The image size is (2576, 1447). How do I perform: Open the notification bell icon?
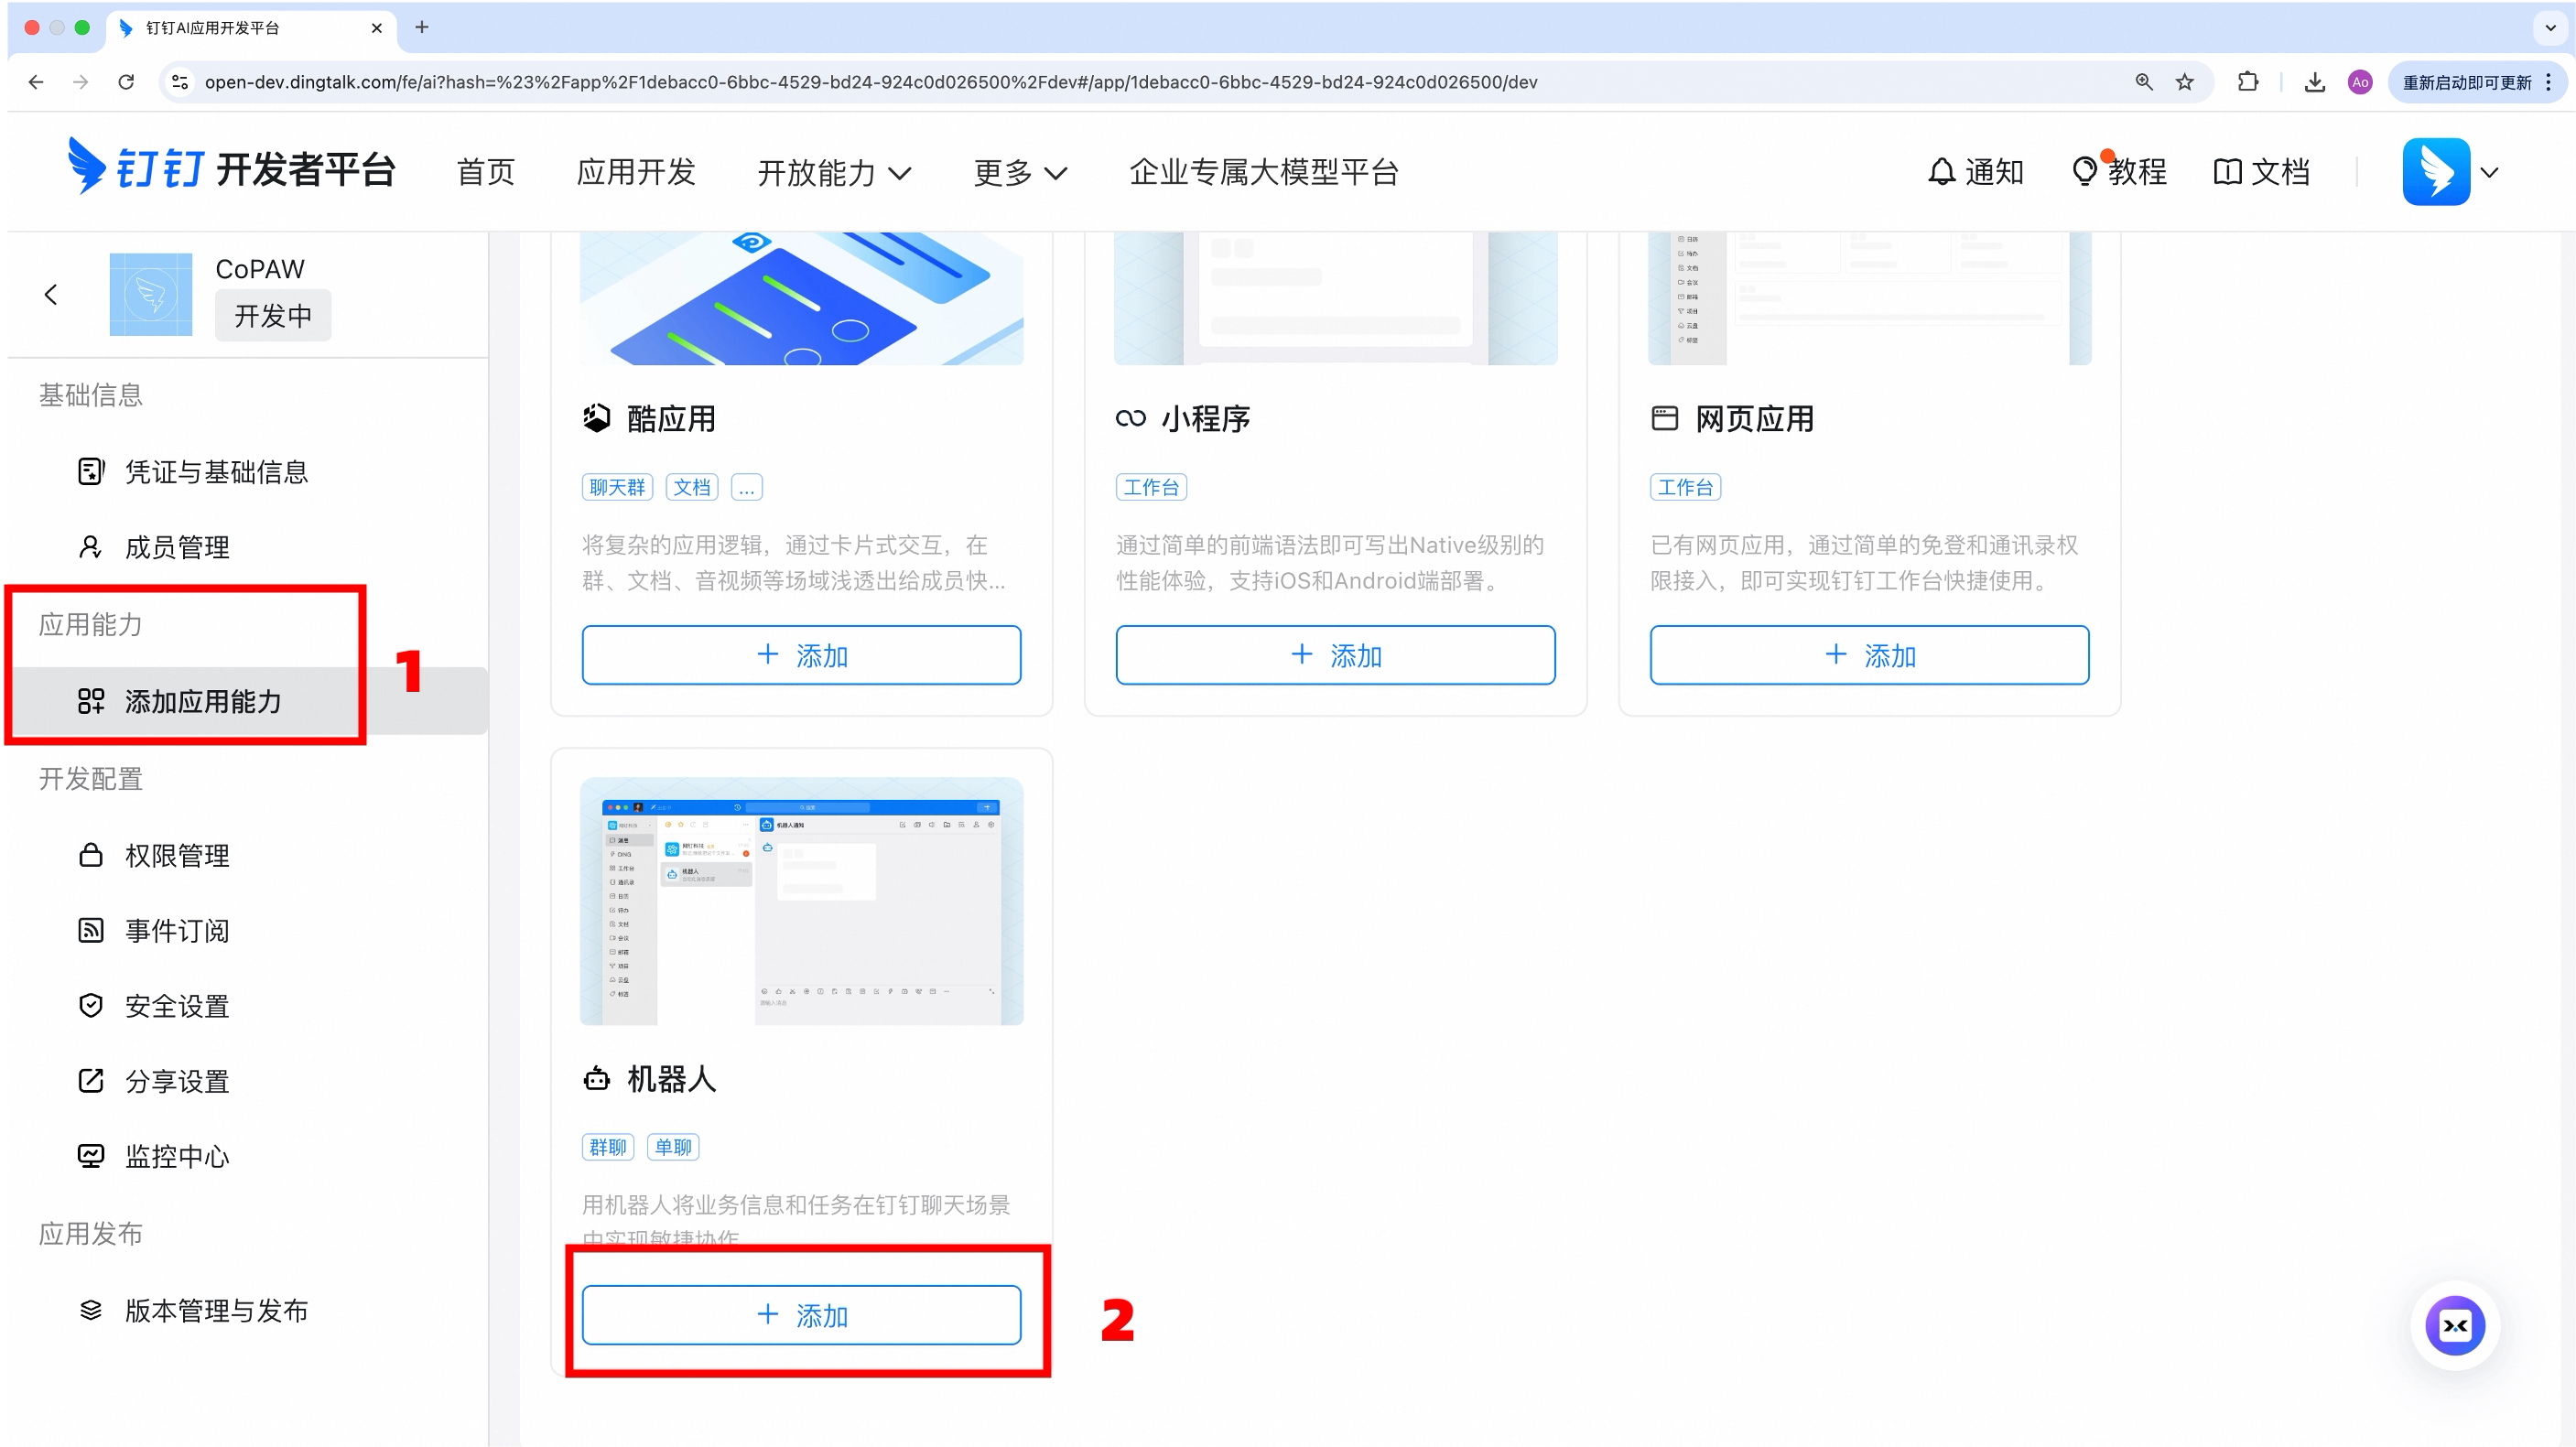click(1941, 172)
